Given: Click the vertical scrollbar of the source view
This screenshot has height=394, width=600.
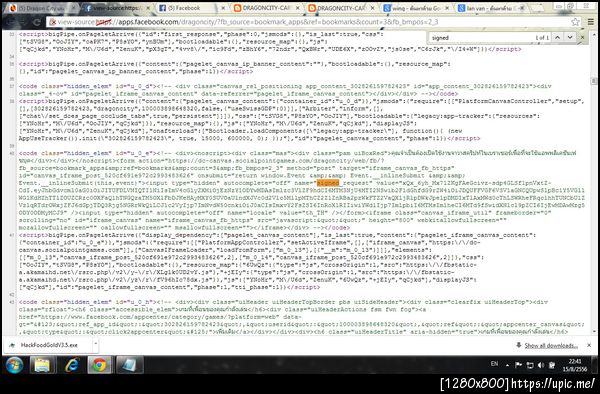Looking at the screenshot, I should click(593, 183).
